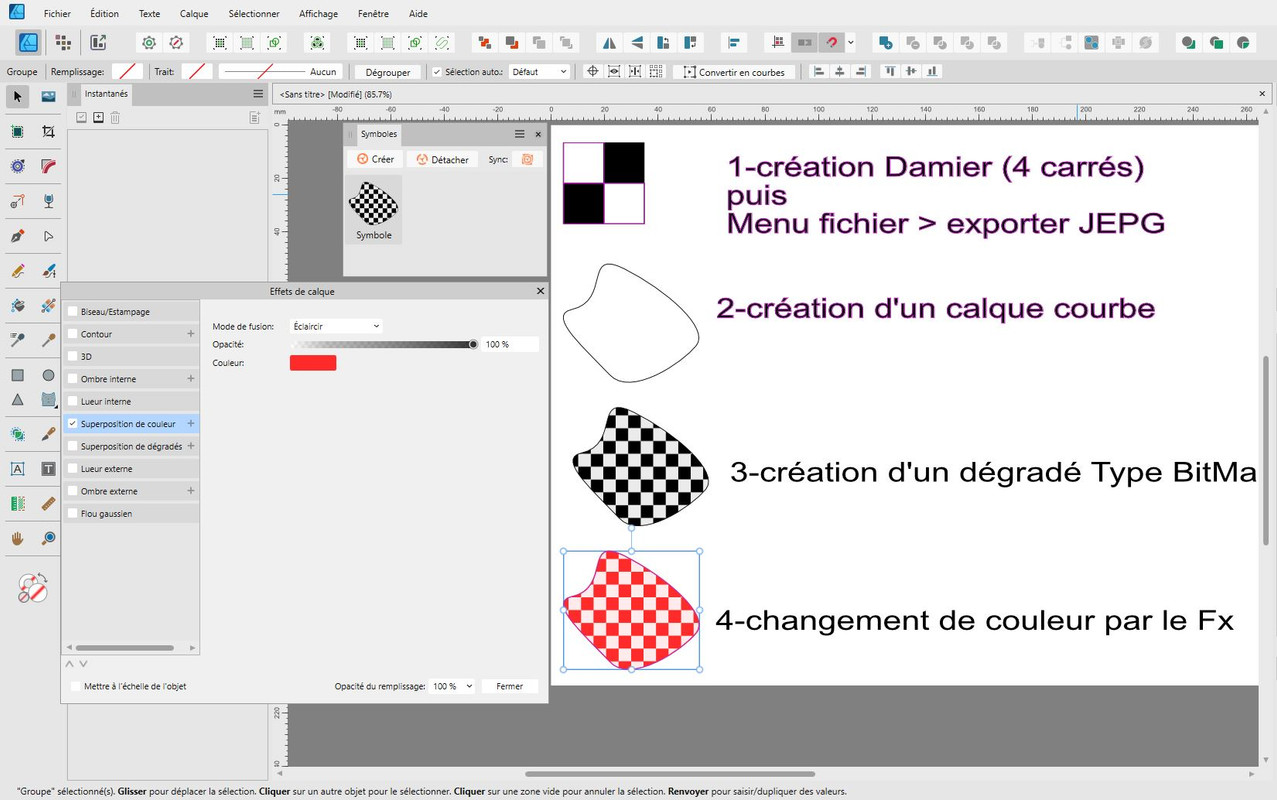Click the Align top icon in context bar
This screenshot has width=1277, height=800.
pos(890,71)
